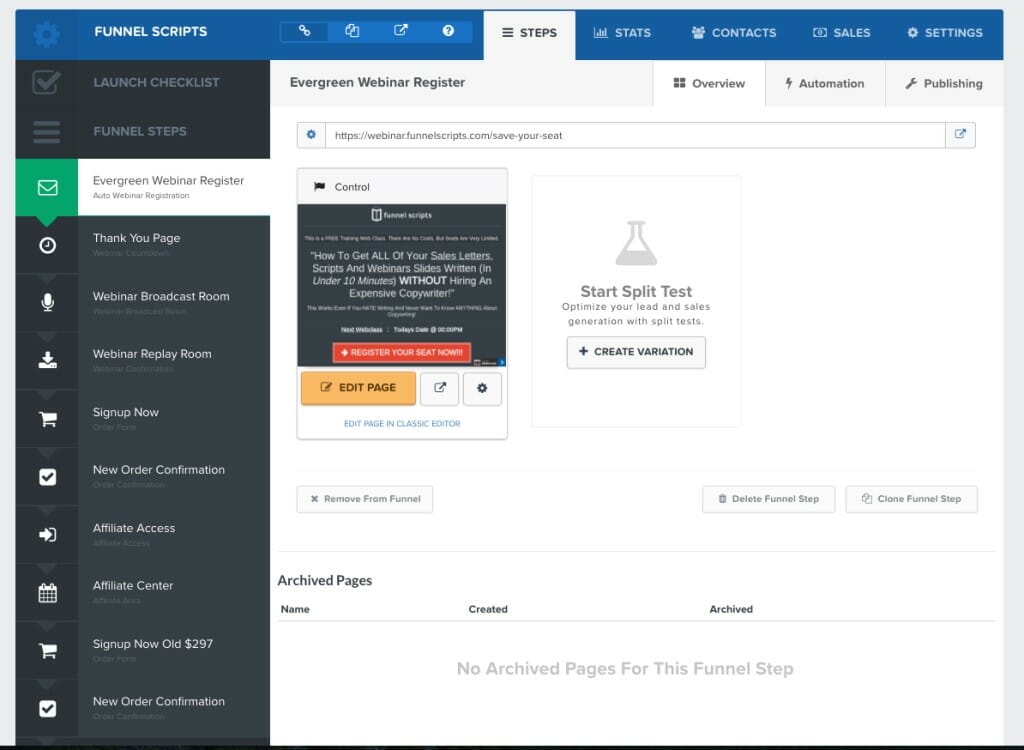Click the calendar icon for Affiliate Center
The height and width of the screenshot is (750, 1024).
pos(46,592)
